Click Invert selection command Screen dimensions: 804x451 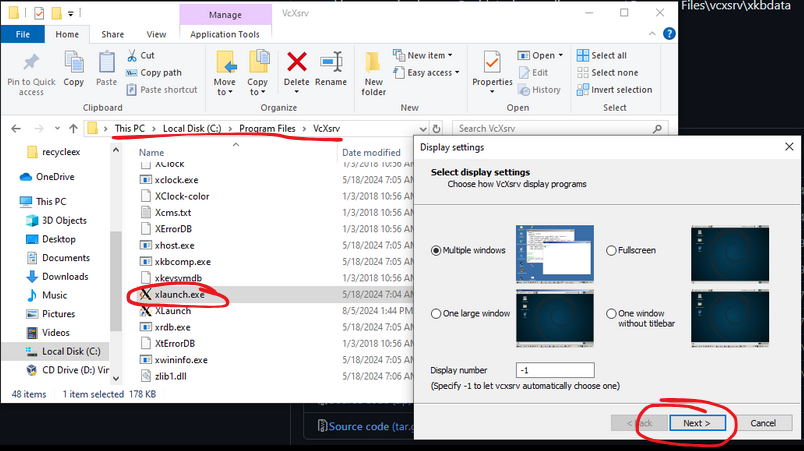tap(614, 90)
